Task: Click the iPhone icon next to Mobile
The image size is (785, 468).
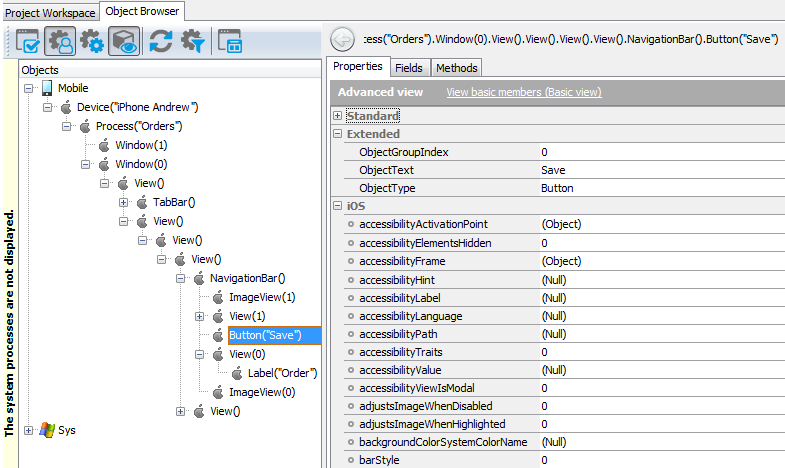Action: point(47,88)
